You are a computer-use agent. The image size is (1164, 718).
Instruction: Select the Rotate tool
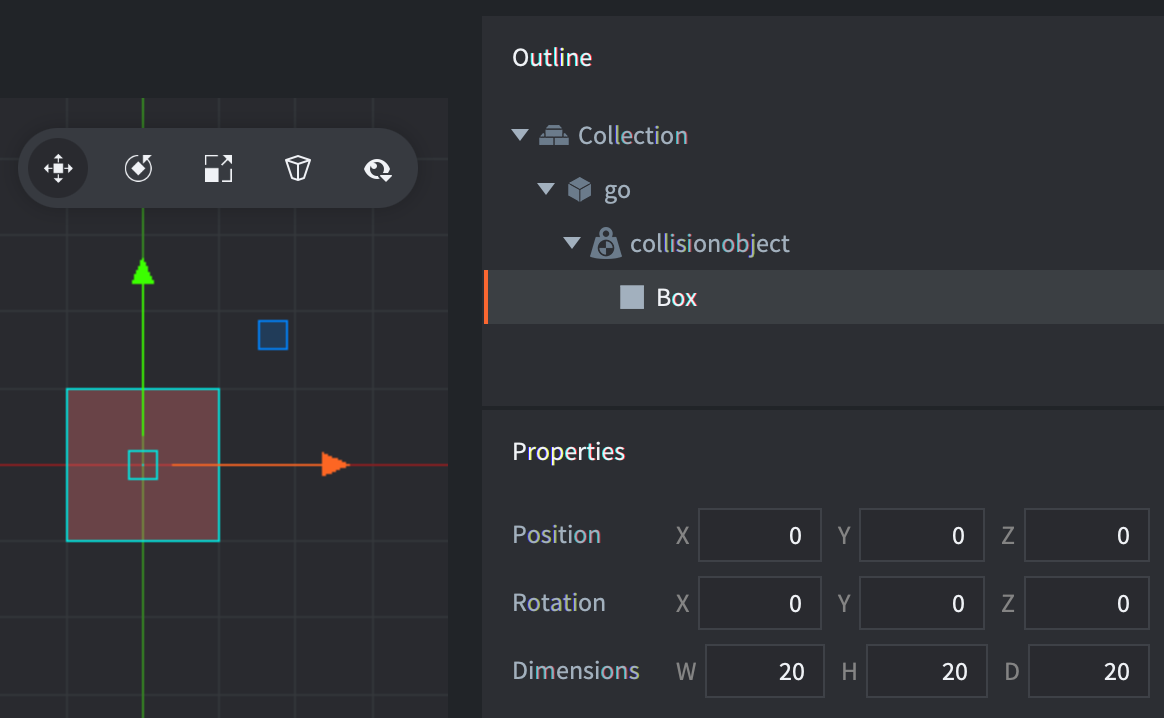pyautogui.click(x=138, y=168)
